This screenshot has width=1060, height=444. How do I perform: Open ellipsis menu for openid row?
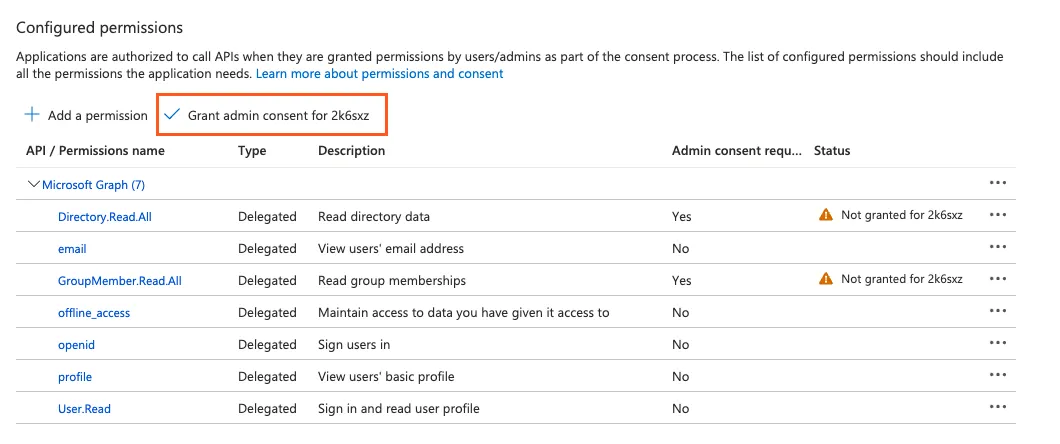click(996, 343)
